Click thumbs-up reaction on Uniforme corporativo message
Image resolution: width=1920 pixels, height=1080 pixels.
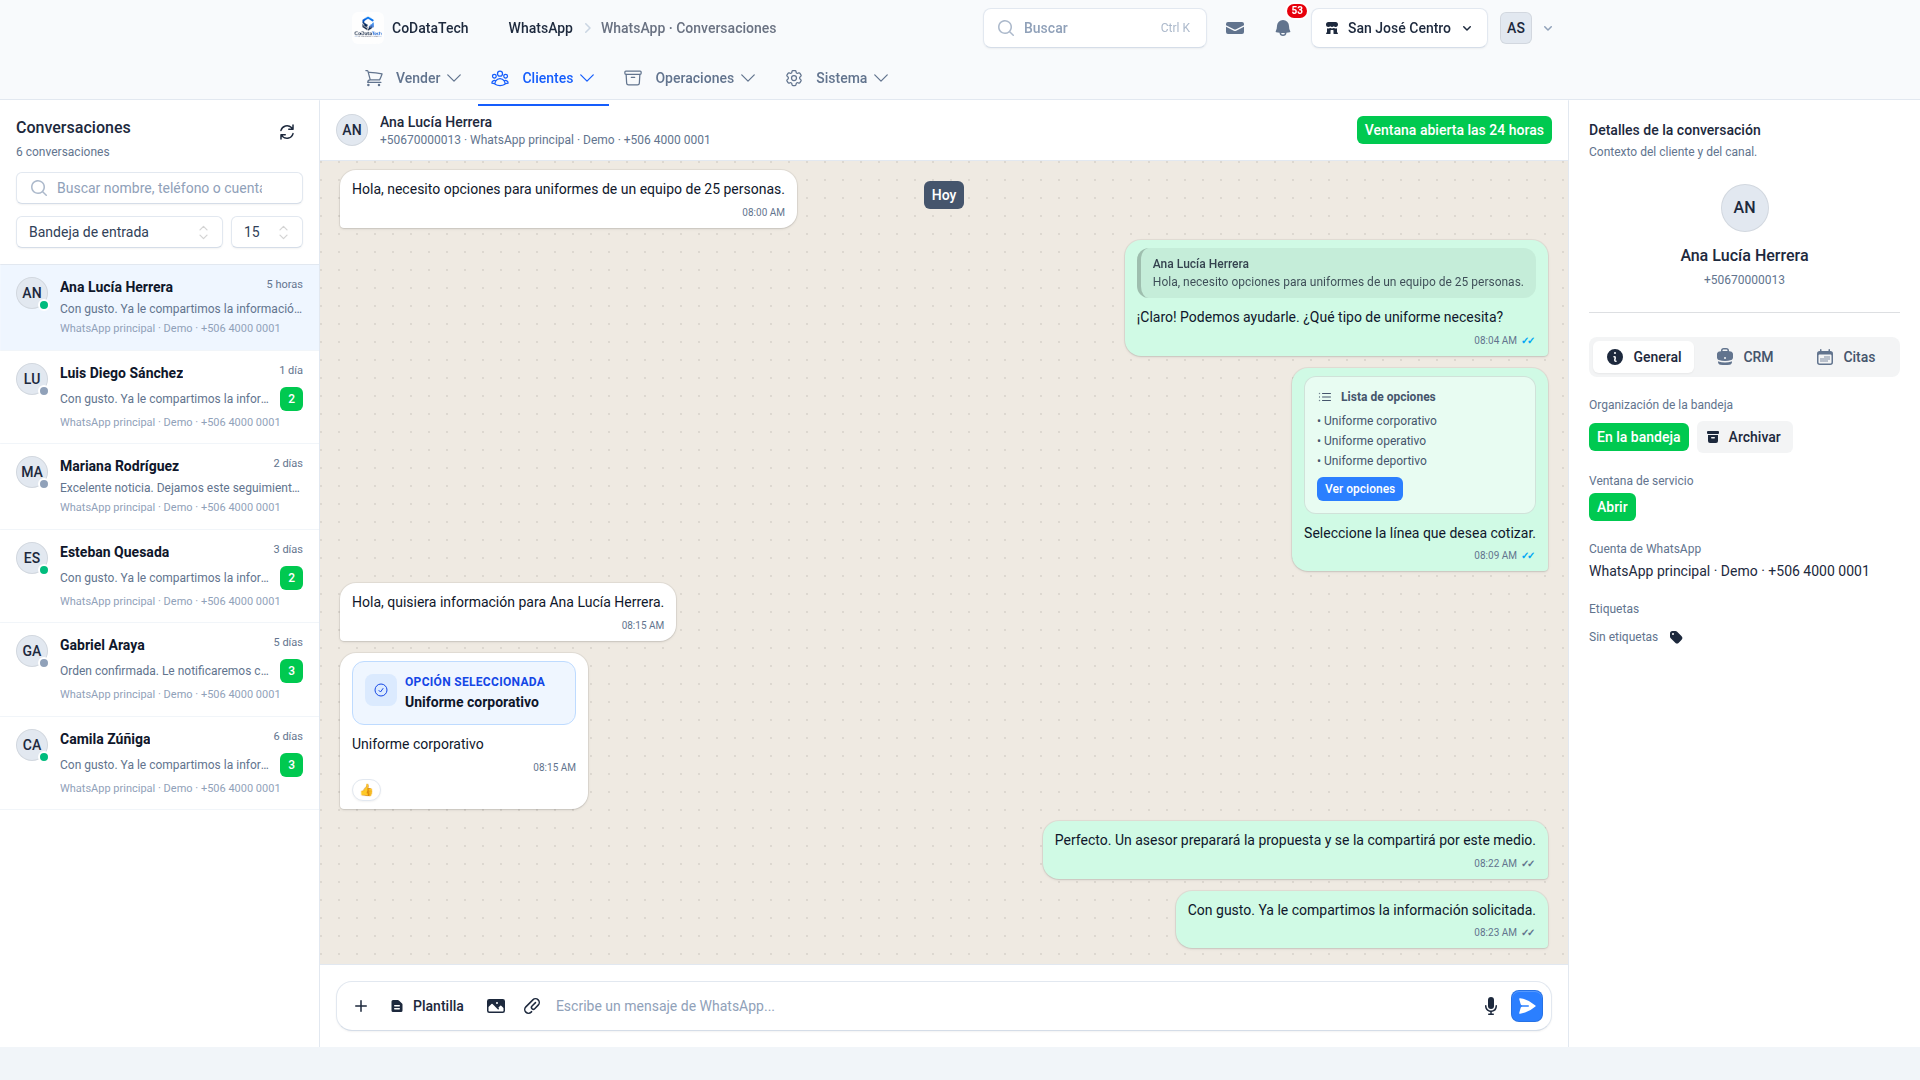point(367,790)
